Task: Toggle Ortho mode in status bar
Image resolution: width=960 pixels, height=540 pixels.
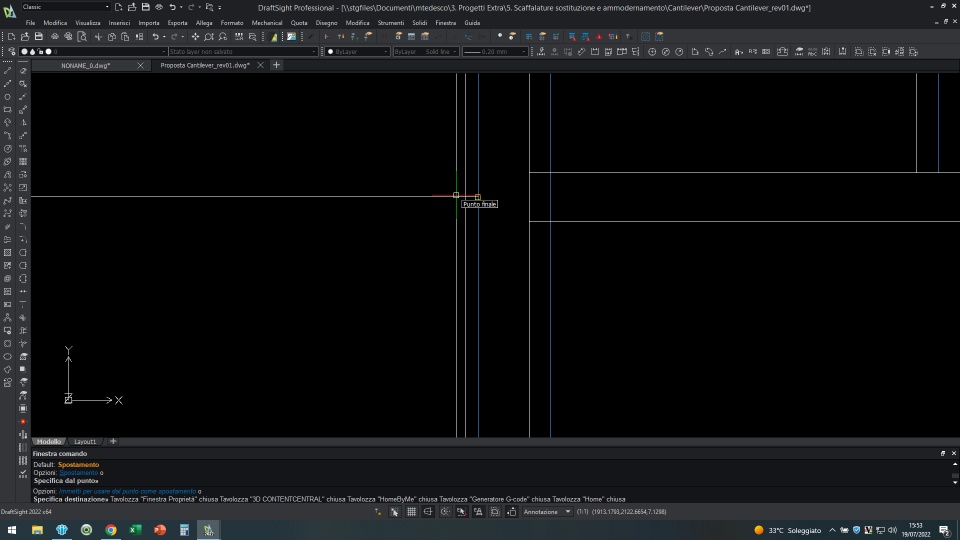Action: (428, 511)
